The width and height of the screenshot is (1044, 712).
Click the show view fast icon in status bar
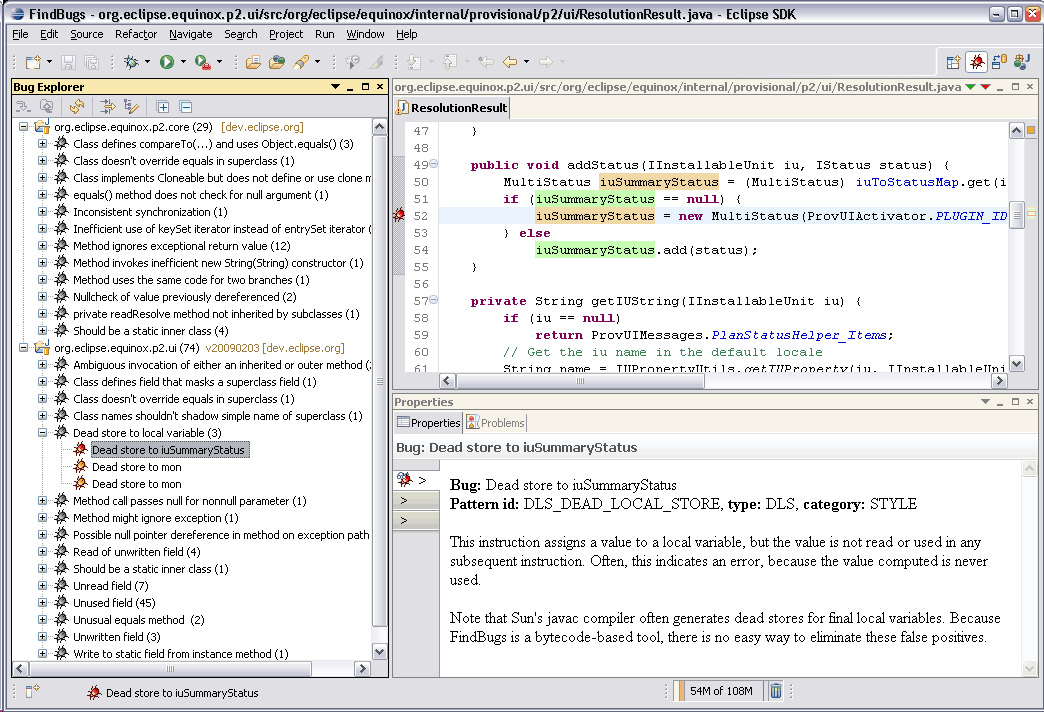click(x=33, y=691)
